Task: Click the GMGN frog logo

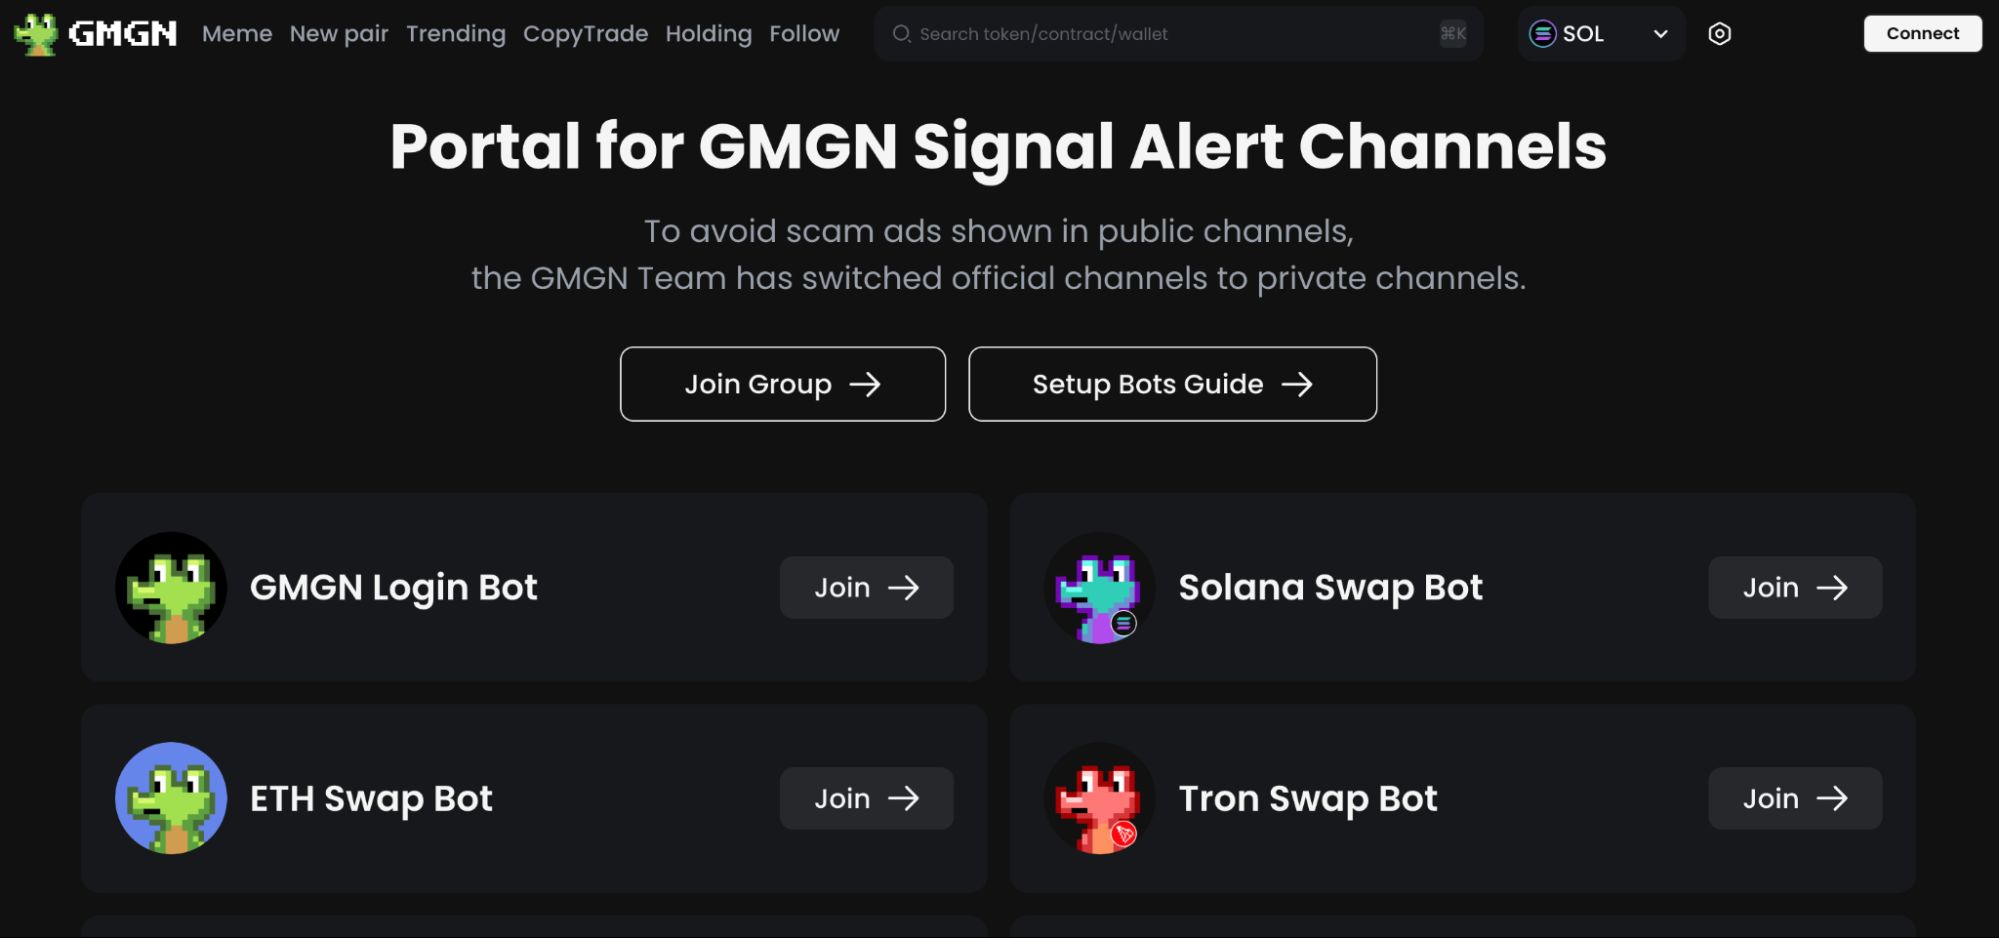Action: [x=37, y=34]
